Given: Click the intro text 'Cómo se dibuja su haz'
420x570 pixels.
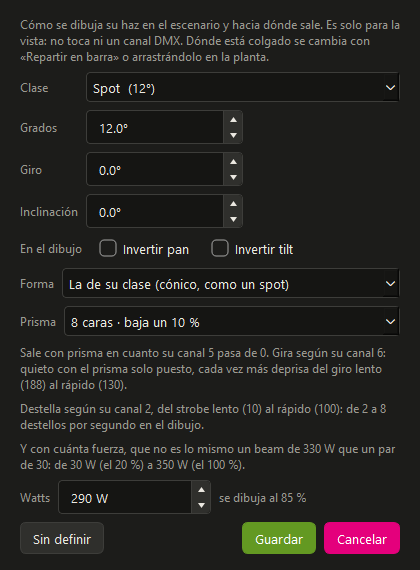Looking at the screenshot, I should point(210,41).
